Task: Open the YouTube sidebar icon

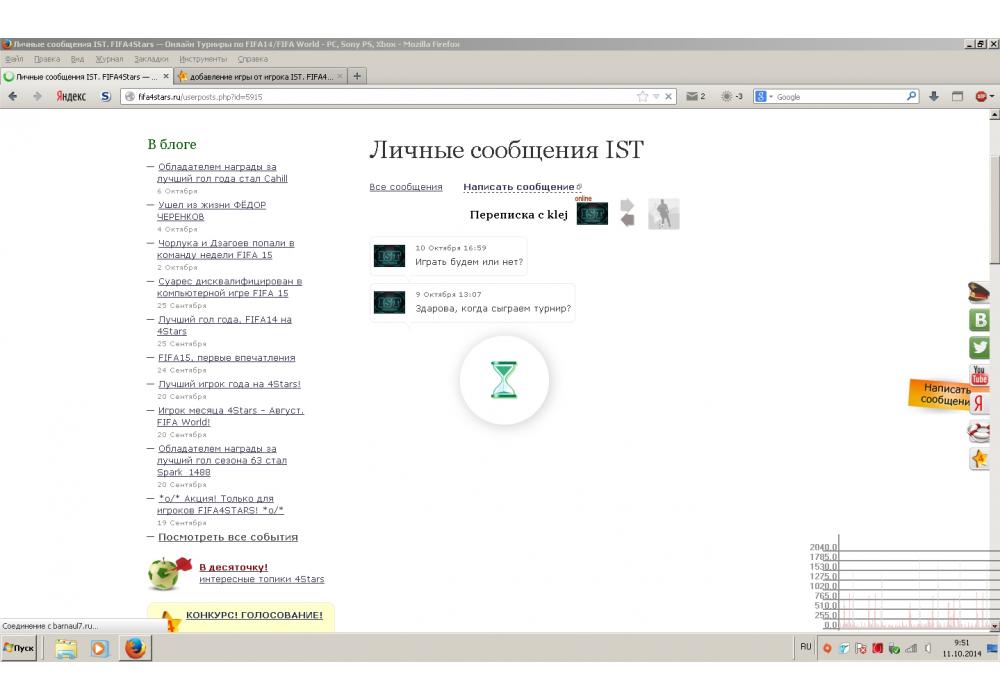Action: coord(980,376)
